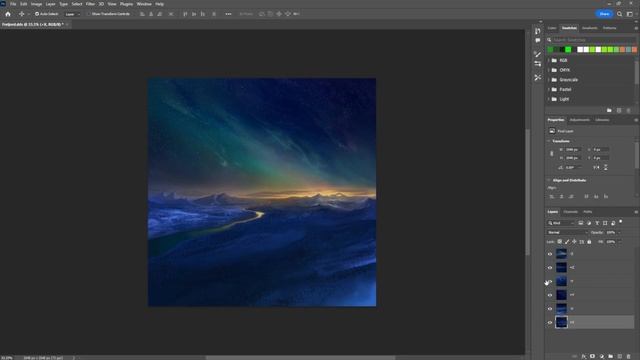The width and height of the screenshot is (640, 360).
Task: Switch to the Paths tab
Action: [x=588, y=212]
